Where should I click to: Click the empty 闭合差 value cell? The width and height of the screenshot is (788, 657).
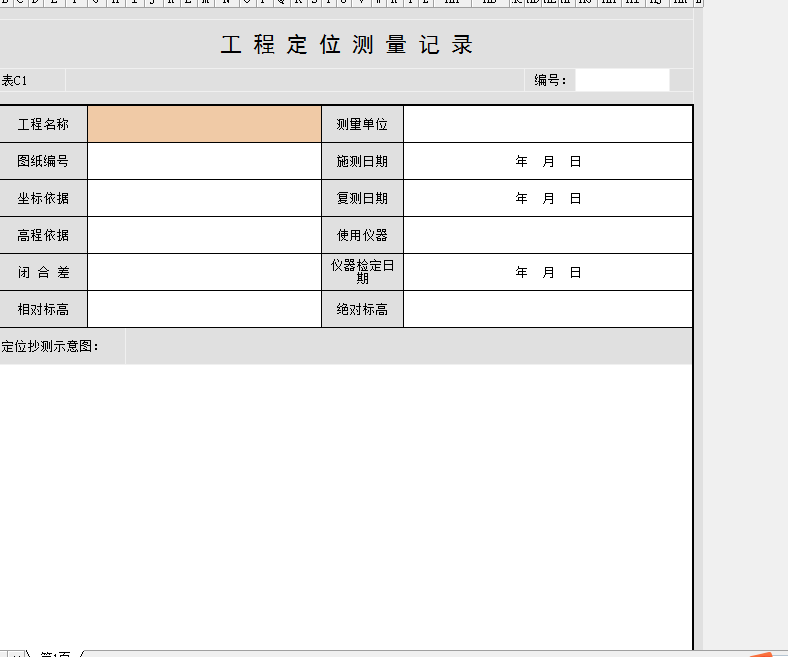204,272
